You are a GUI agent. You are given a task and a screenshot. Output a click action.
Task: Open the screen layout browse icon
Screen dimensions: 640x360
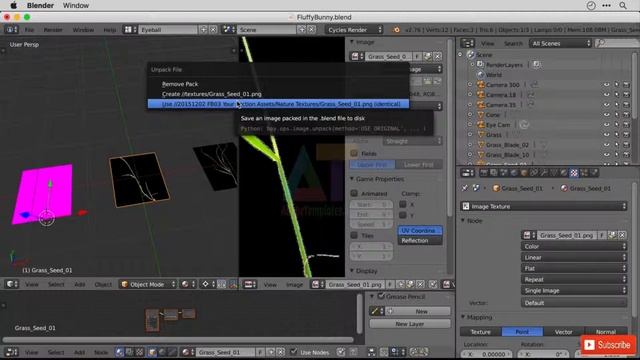(x=130, y=30)
